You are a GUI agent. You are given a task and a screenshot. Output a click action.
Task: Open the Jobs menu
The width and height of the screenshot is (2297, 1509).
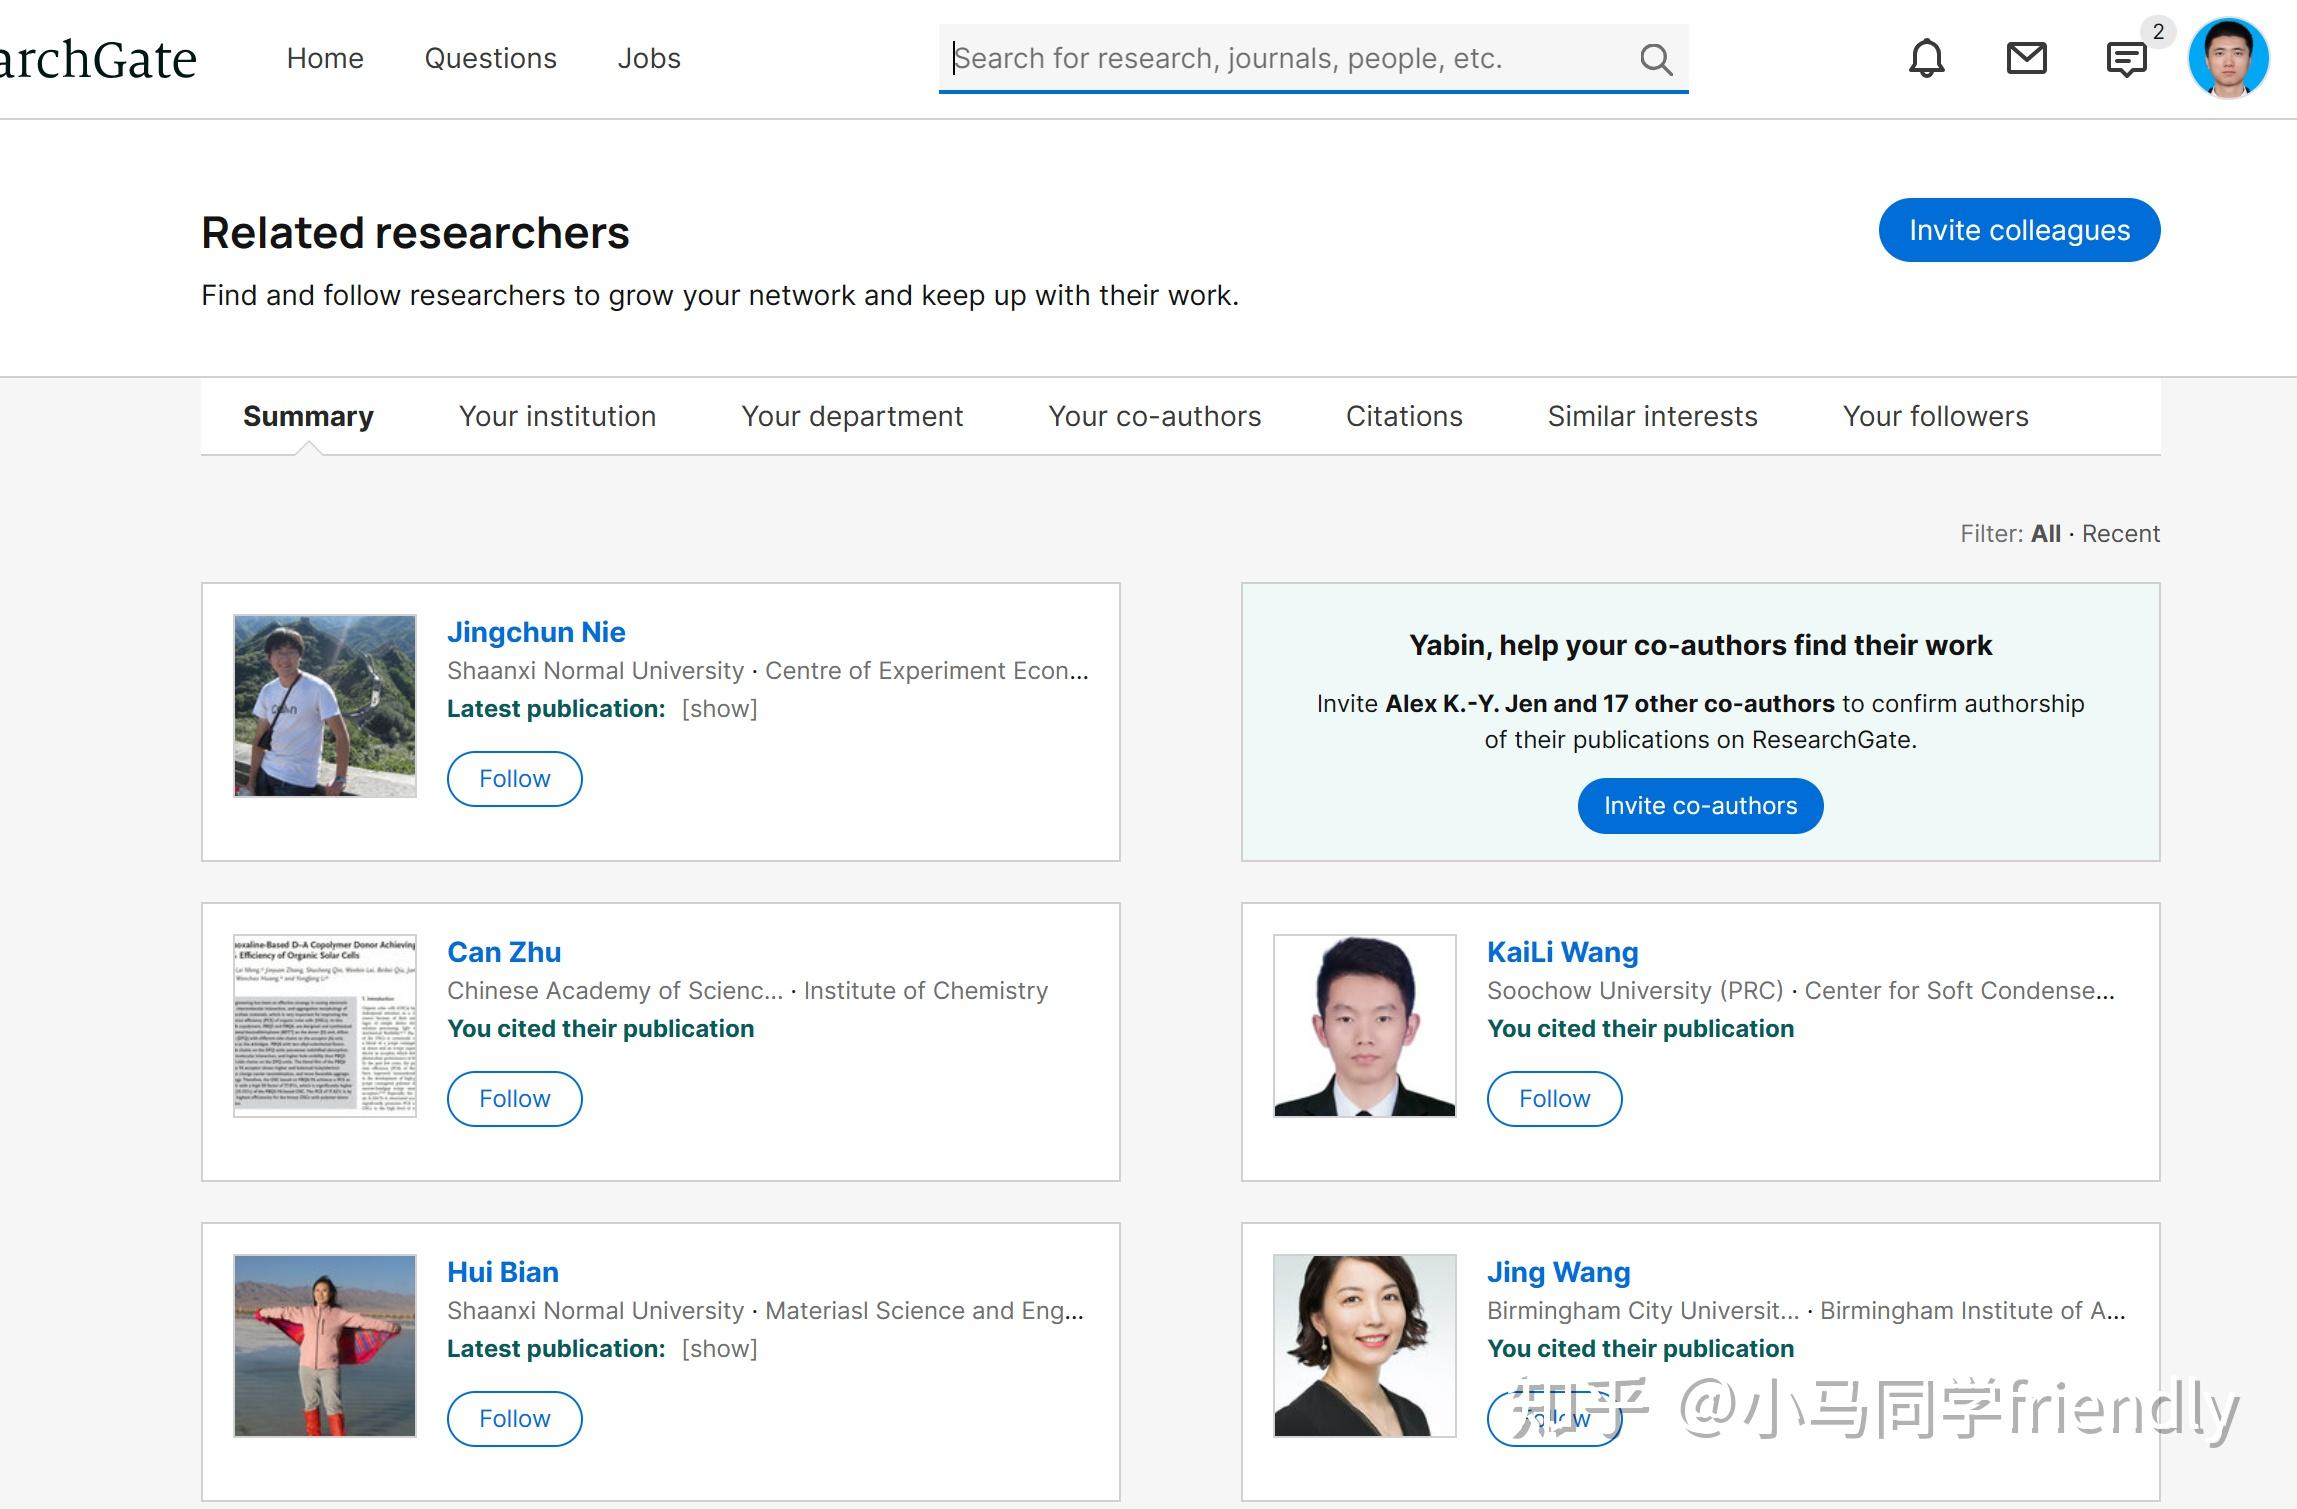coord(649,58)
